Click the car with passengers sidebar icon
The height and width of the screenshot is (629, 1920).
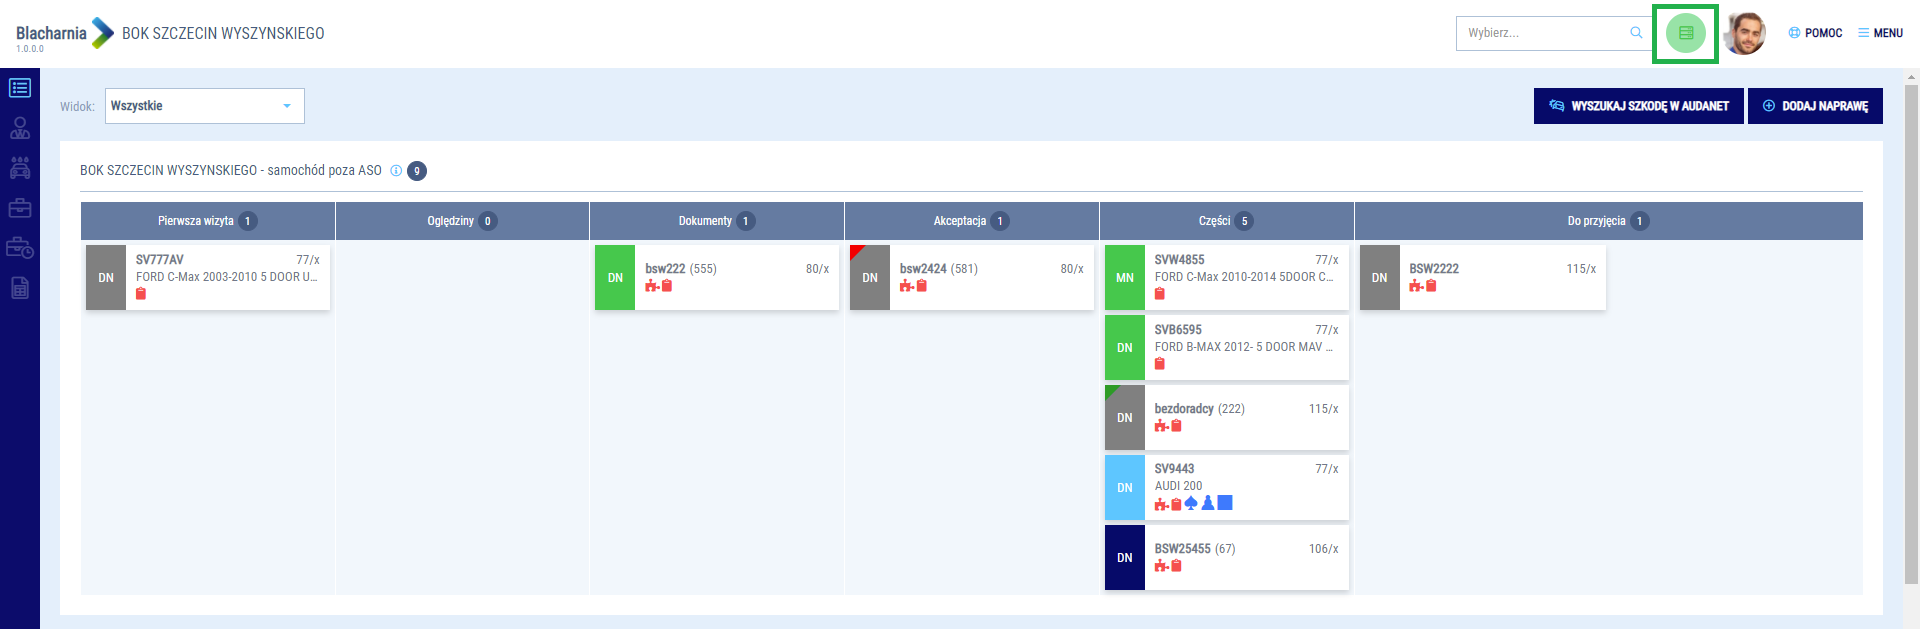(20, 168)
